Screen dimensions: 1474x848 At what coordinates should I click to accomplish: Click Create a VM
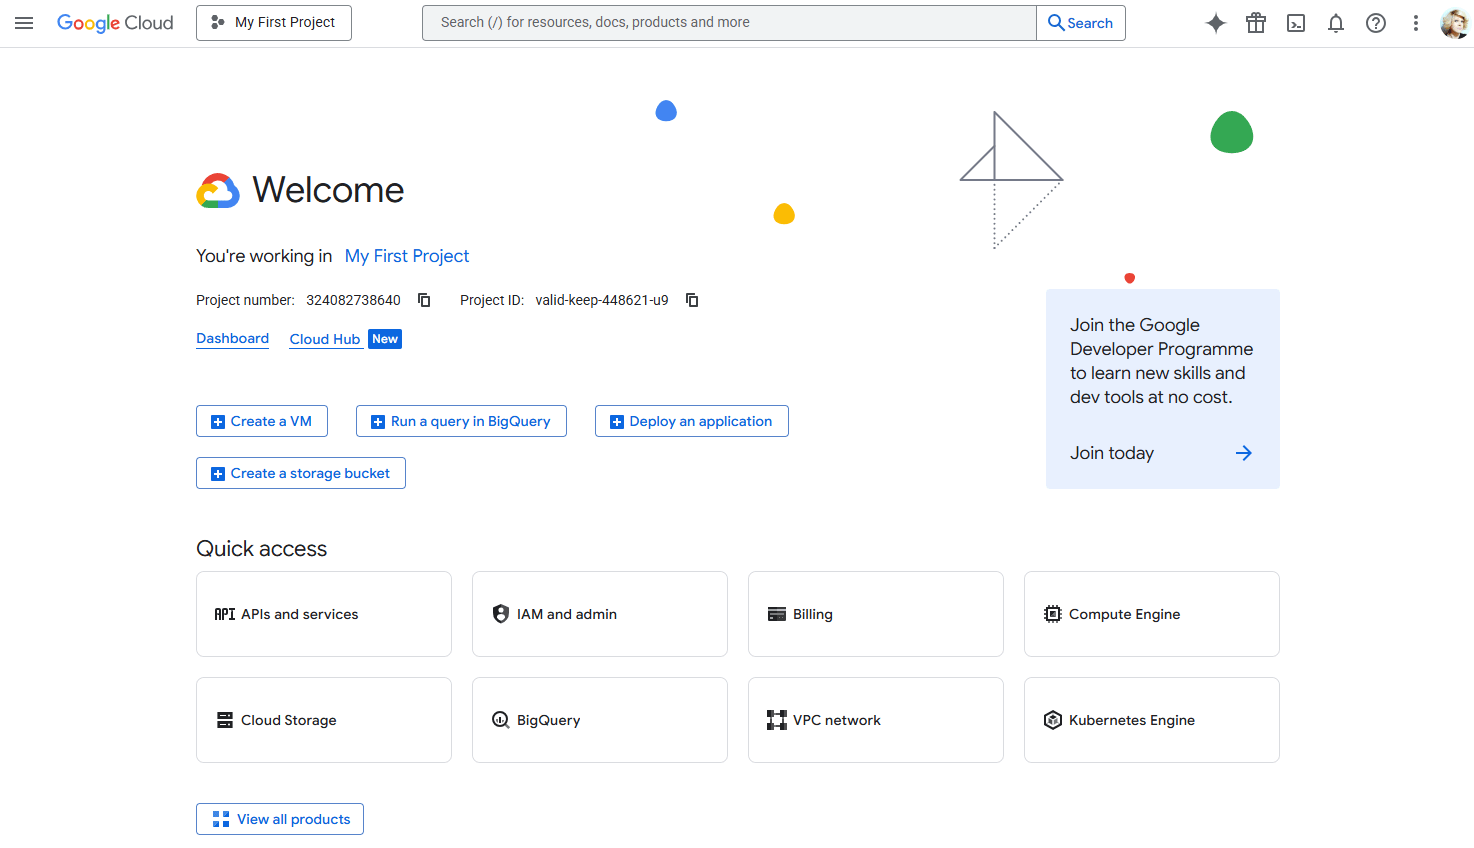coord(261,421)
